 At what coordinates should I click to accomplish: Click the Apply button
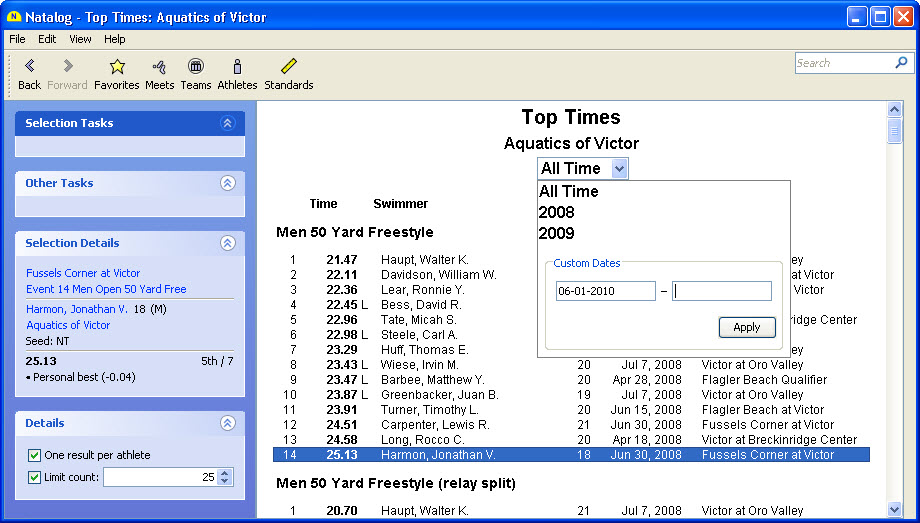point(746,327)
